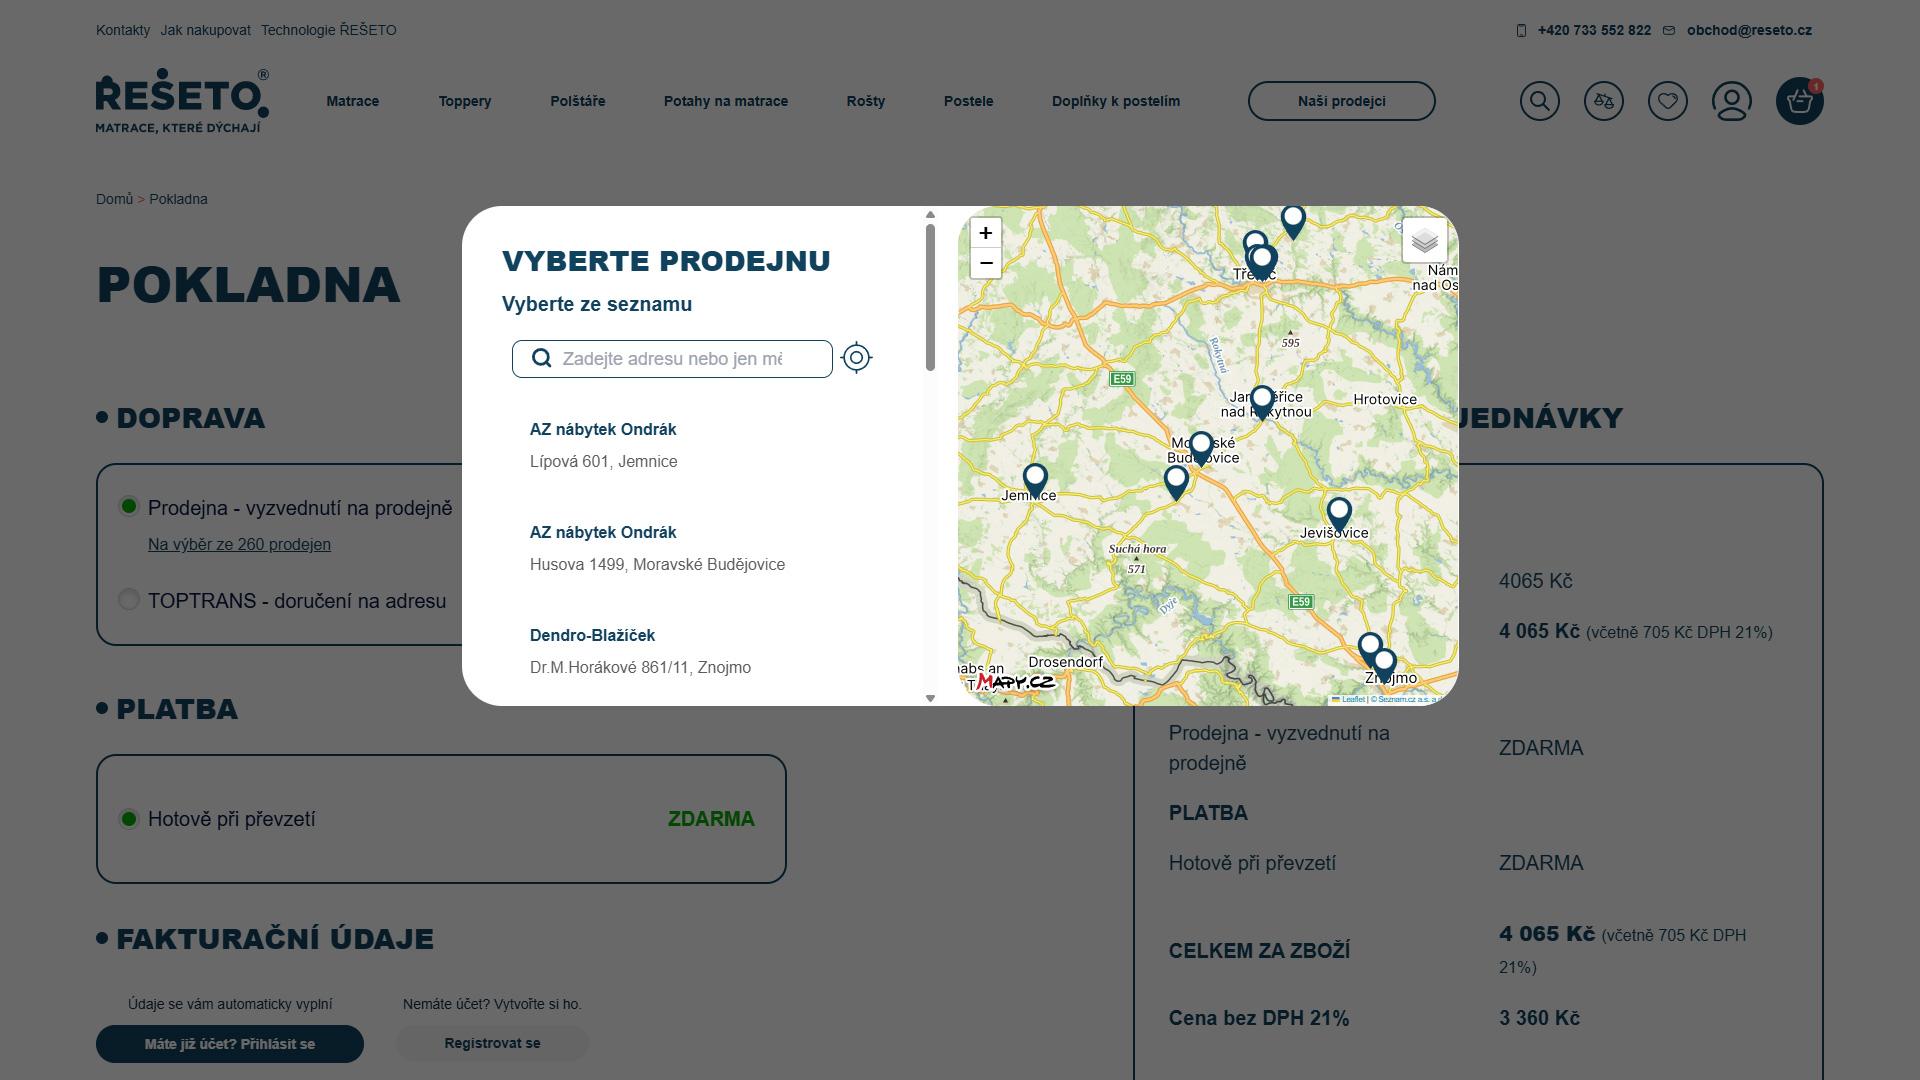Click the Mapy.cz logo on map

(1014, 682)
